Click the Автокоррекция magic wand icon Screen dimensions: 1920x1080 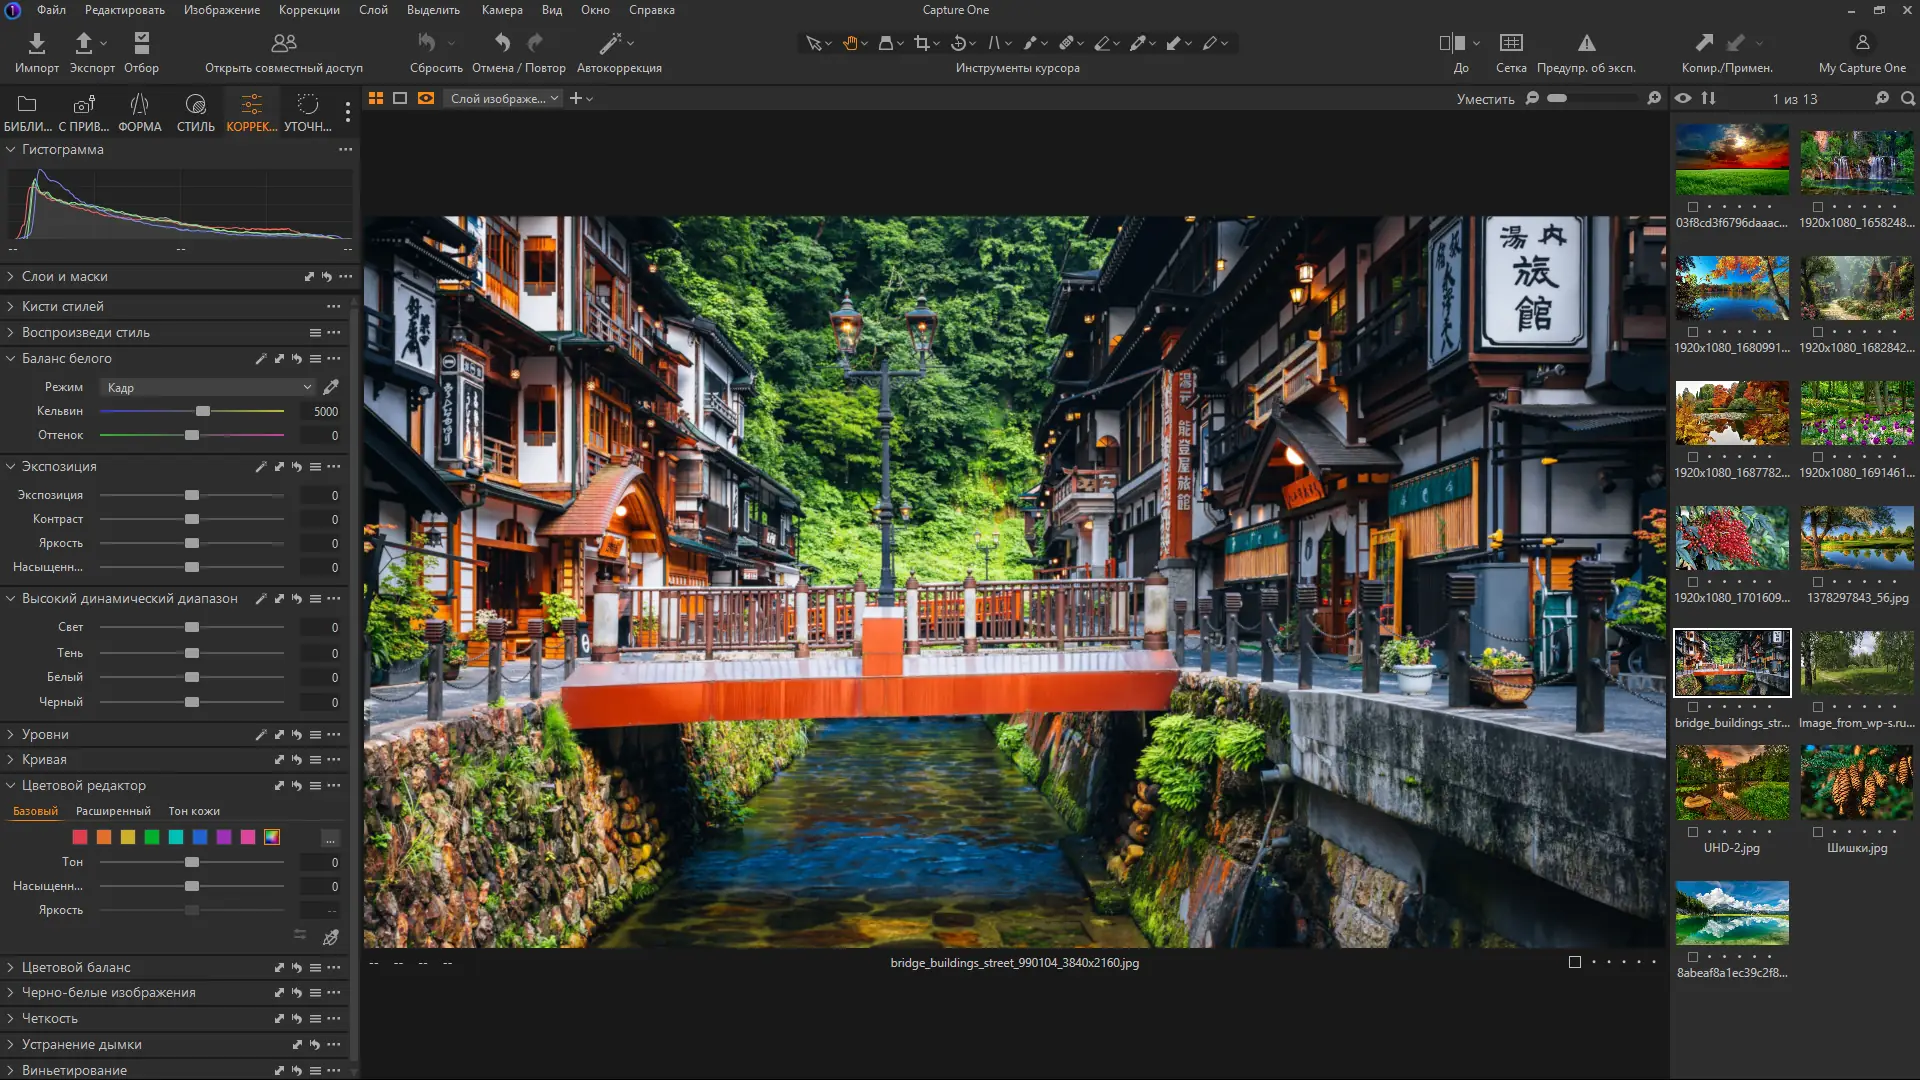pos(611,43)
